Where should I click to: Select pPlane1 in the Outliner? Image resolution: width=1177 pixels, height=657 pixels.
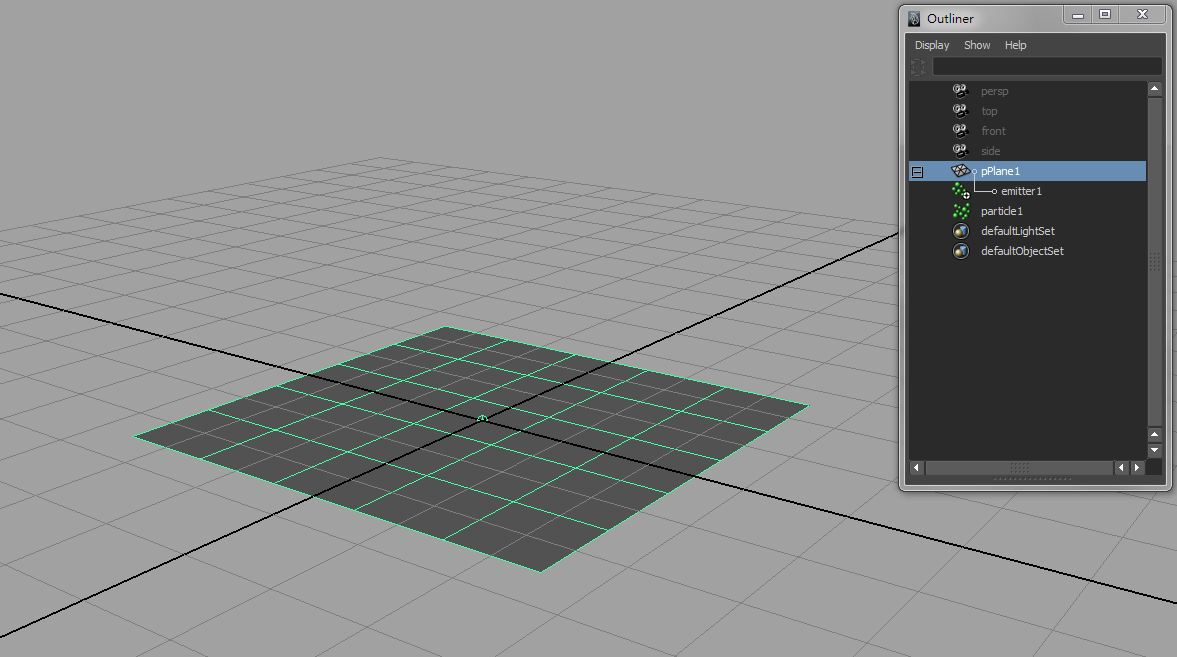[x=1000, y=171]
